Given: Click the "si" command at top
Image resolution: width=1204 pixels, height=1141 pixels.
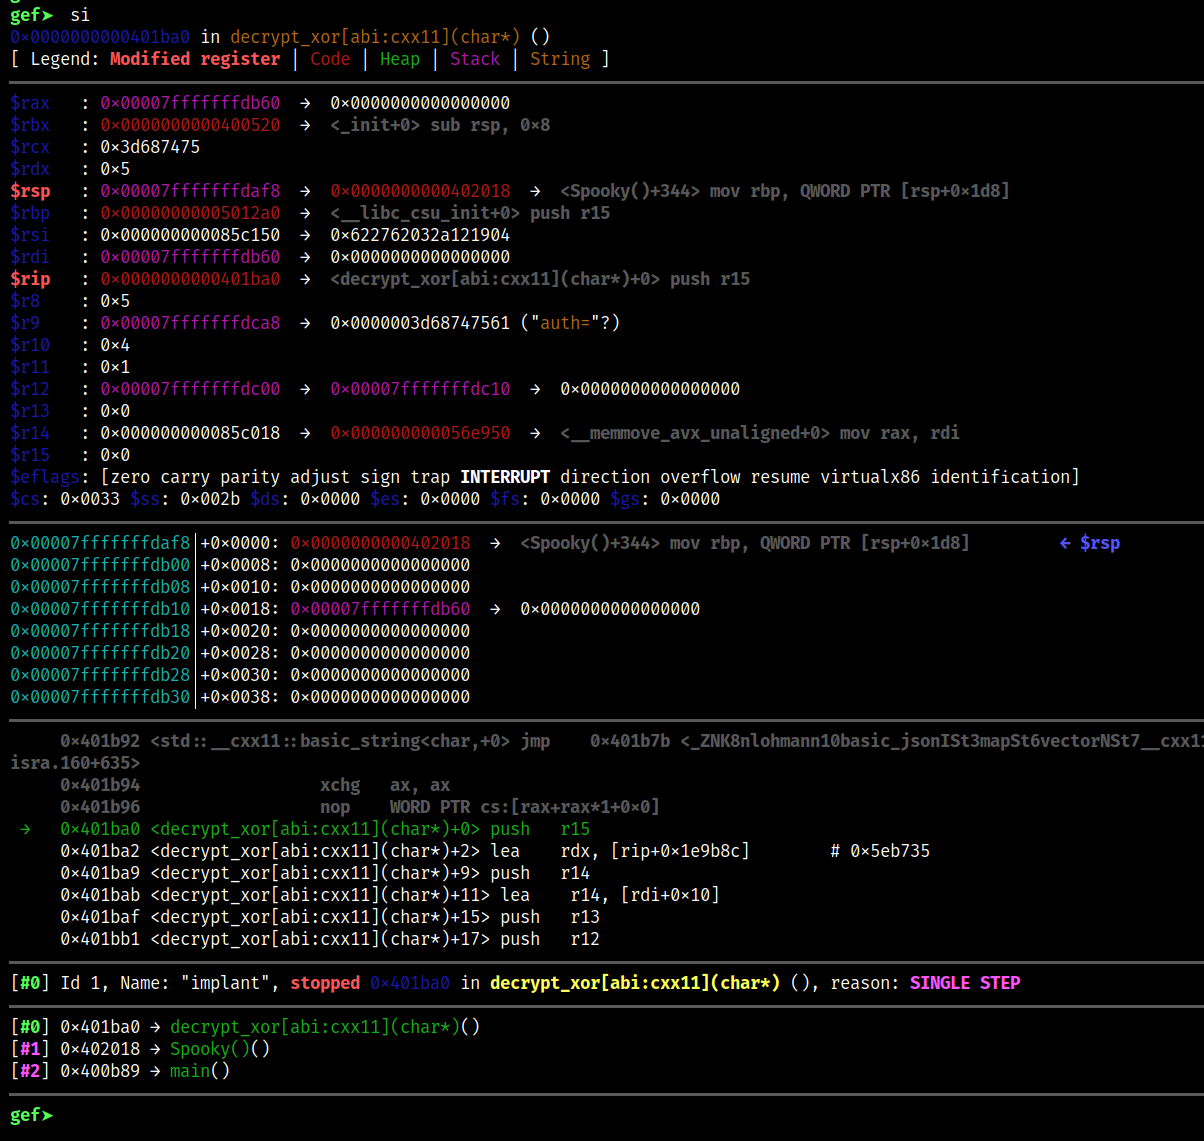Looking at the screenshot, I should click(x=80, y=15).
